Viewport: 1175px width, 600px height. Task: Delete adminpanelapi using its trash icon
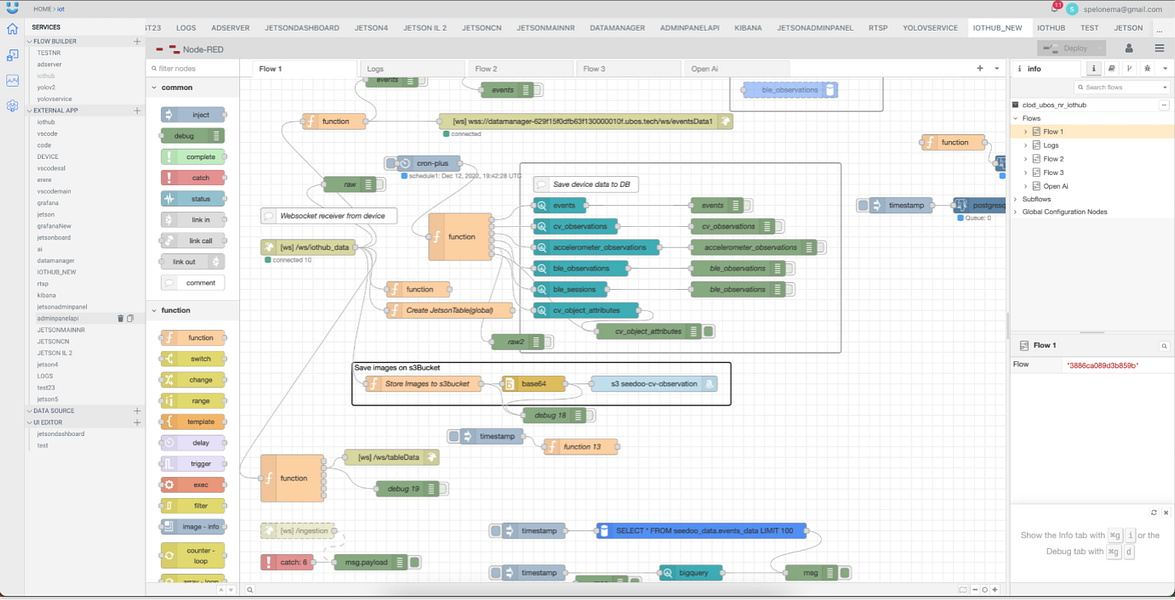click(x=120, y=318)
